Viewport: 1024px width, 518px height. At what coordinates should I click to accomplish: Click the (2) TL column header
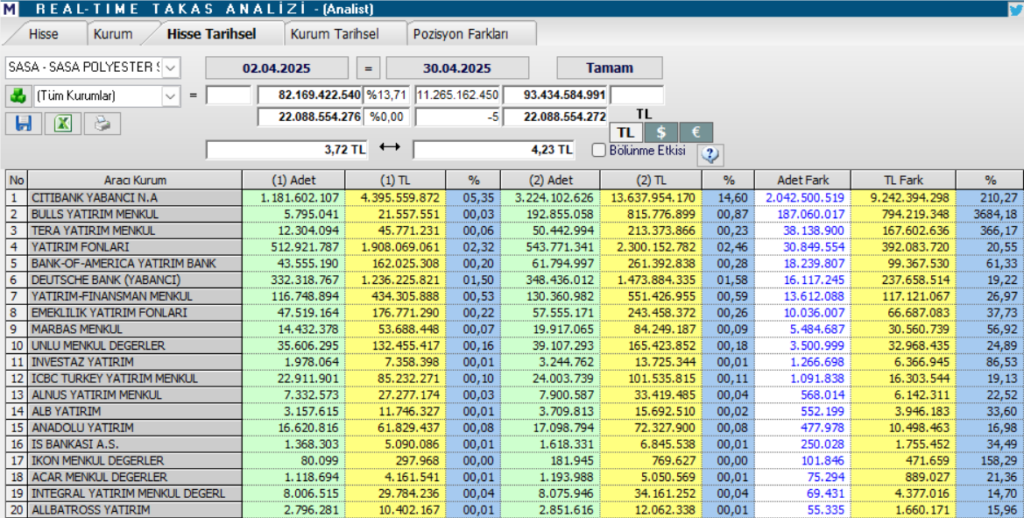(x=650, y=180)
